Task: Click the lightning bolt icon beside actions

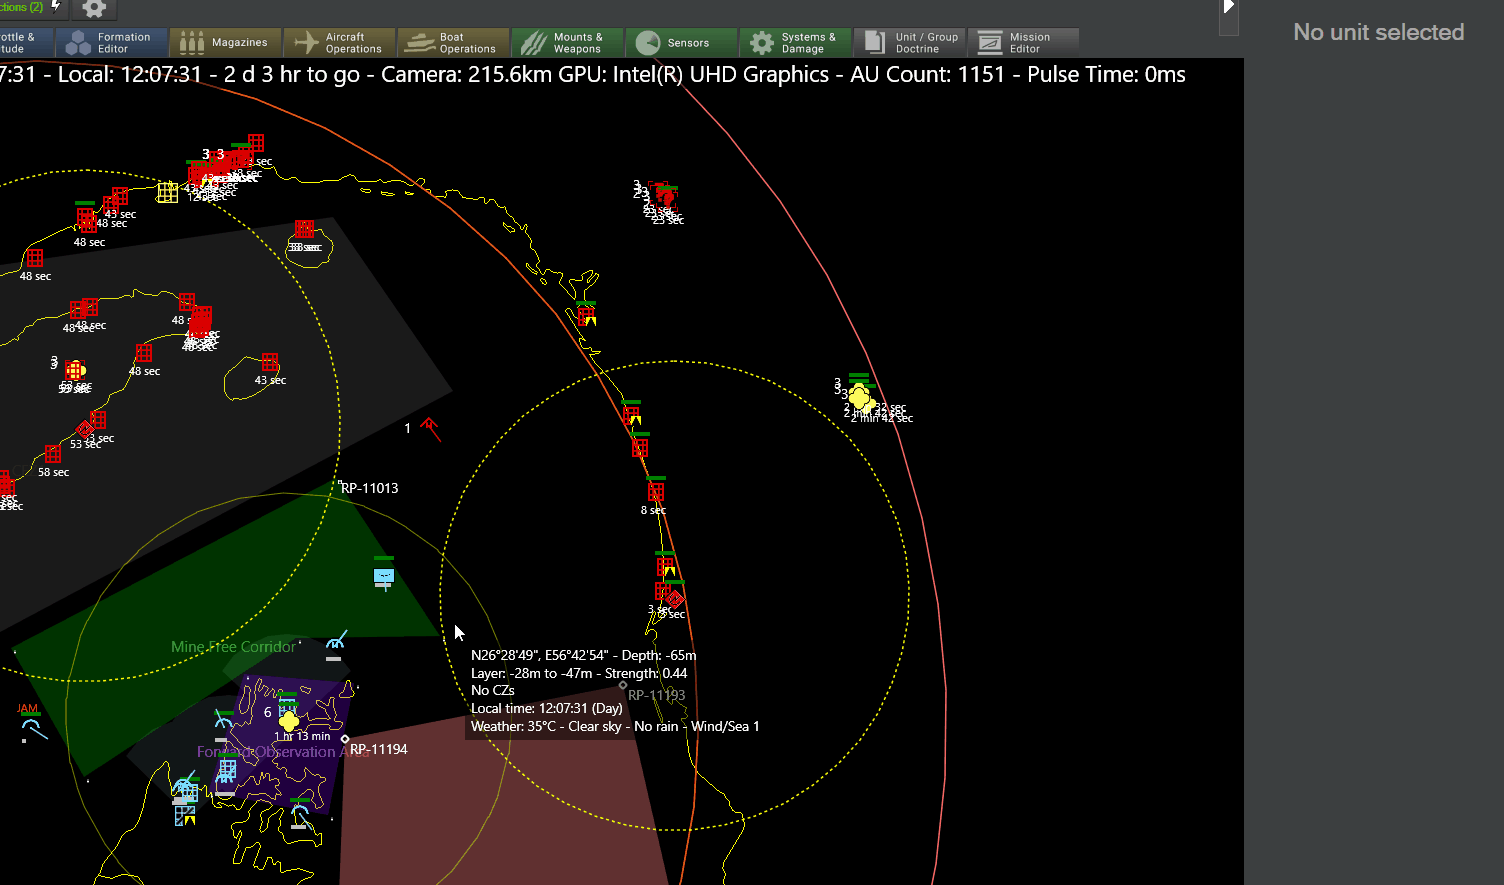Action: [56, 6]
